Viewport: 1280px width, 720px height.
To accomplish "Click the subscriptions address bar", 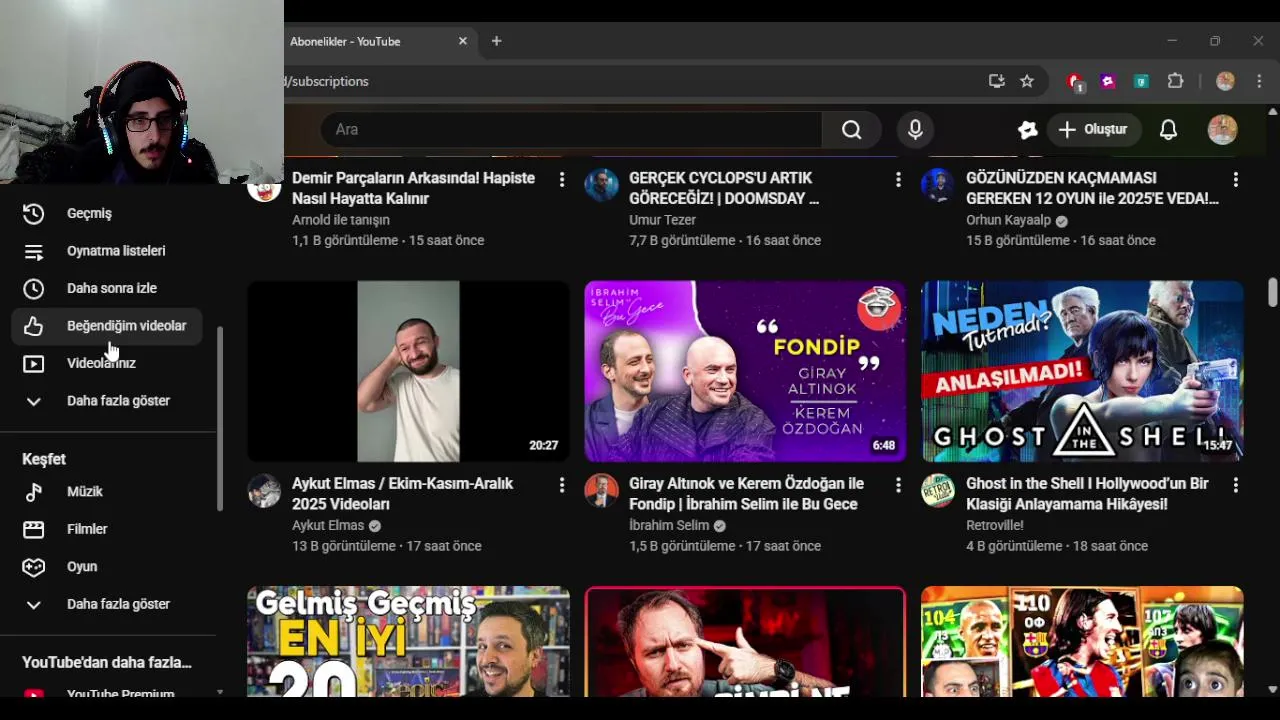I will pyautogui.click(x=630, y=81).
